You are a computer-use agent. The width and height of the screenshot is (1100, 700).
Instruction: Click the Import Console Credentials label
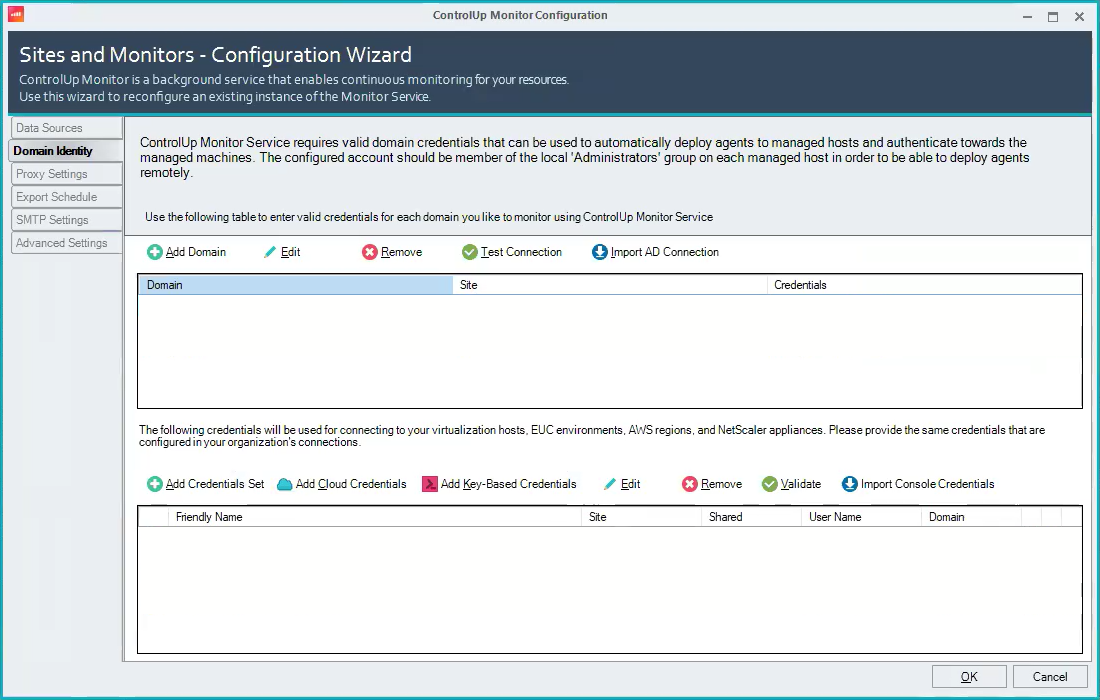927,484
